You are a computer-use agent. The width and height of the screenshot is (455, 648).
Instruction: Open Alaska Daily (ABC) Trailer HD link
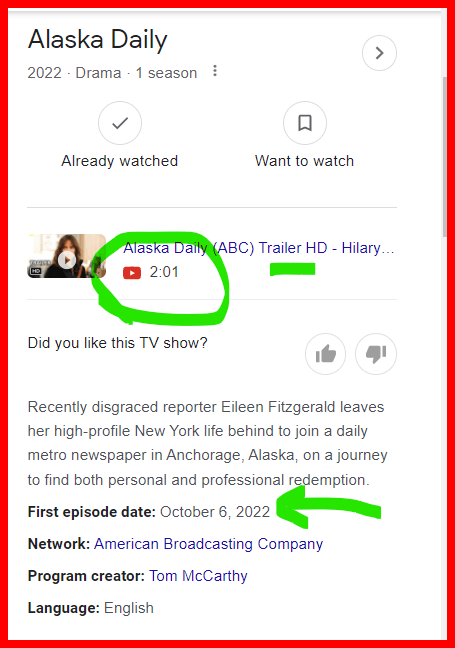[259, 248]
